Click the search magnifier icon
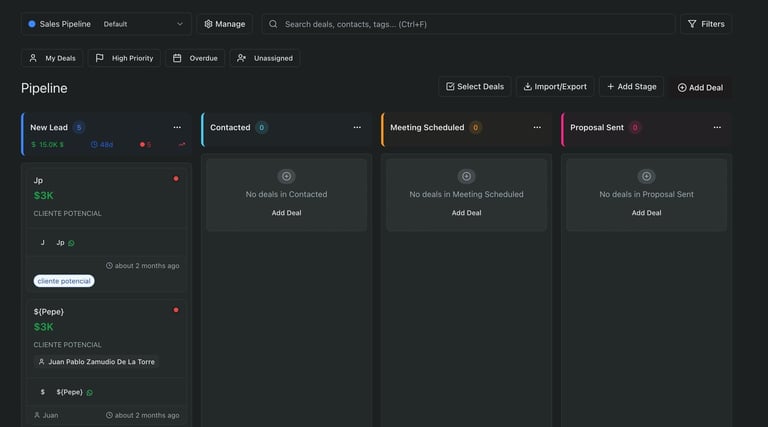 click(273, 24)
